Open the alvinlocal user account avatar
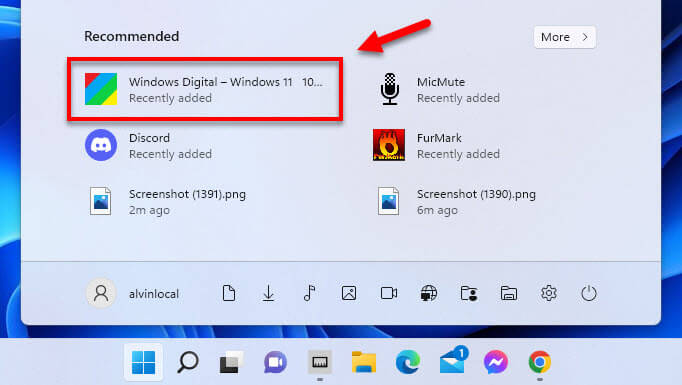This screenshot has height=385, width=682. coord(101,293)
